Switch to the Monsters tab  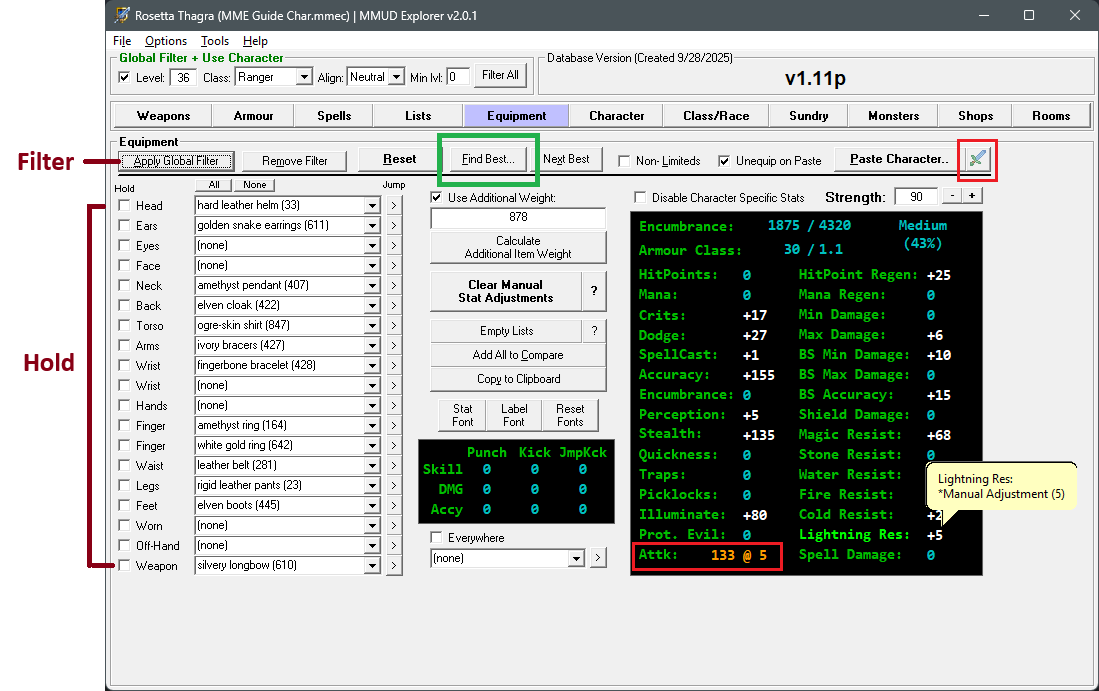(x=893, y=116)
